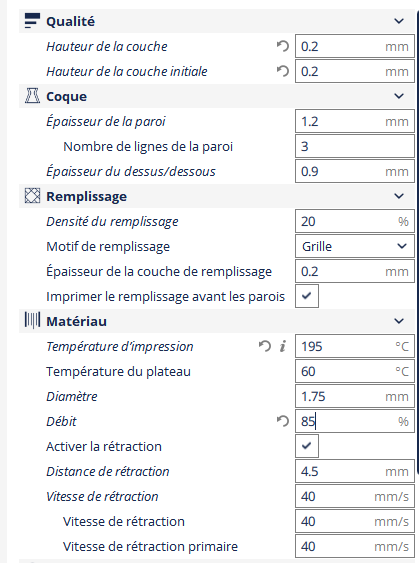Click the Distance de rétraction field
The height and width of the screenshot is (563, 419).
coord(355,471)
